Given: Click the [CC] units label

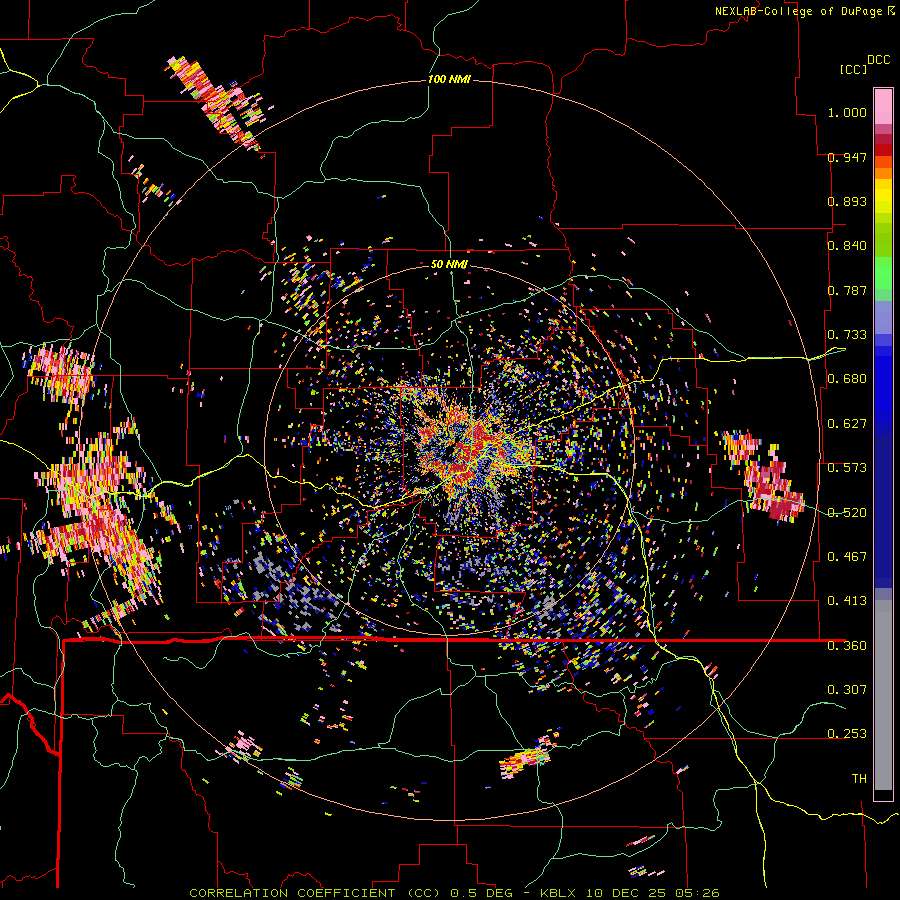Looking at the screenshot, I should pyautogui.click(x=853, y=69).
